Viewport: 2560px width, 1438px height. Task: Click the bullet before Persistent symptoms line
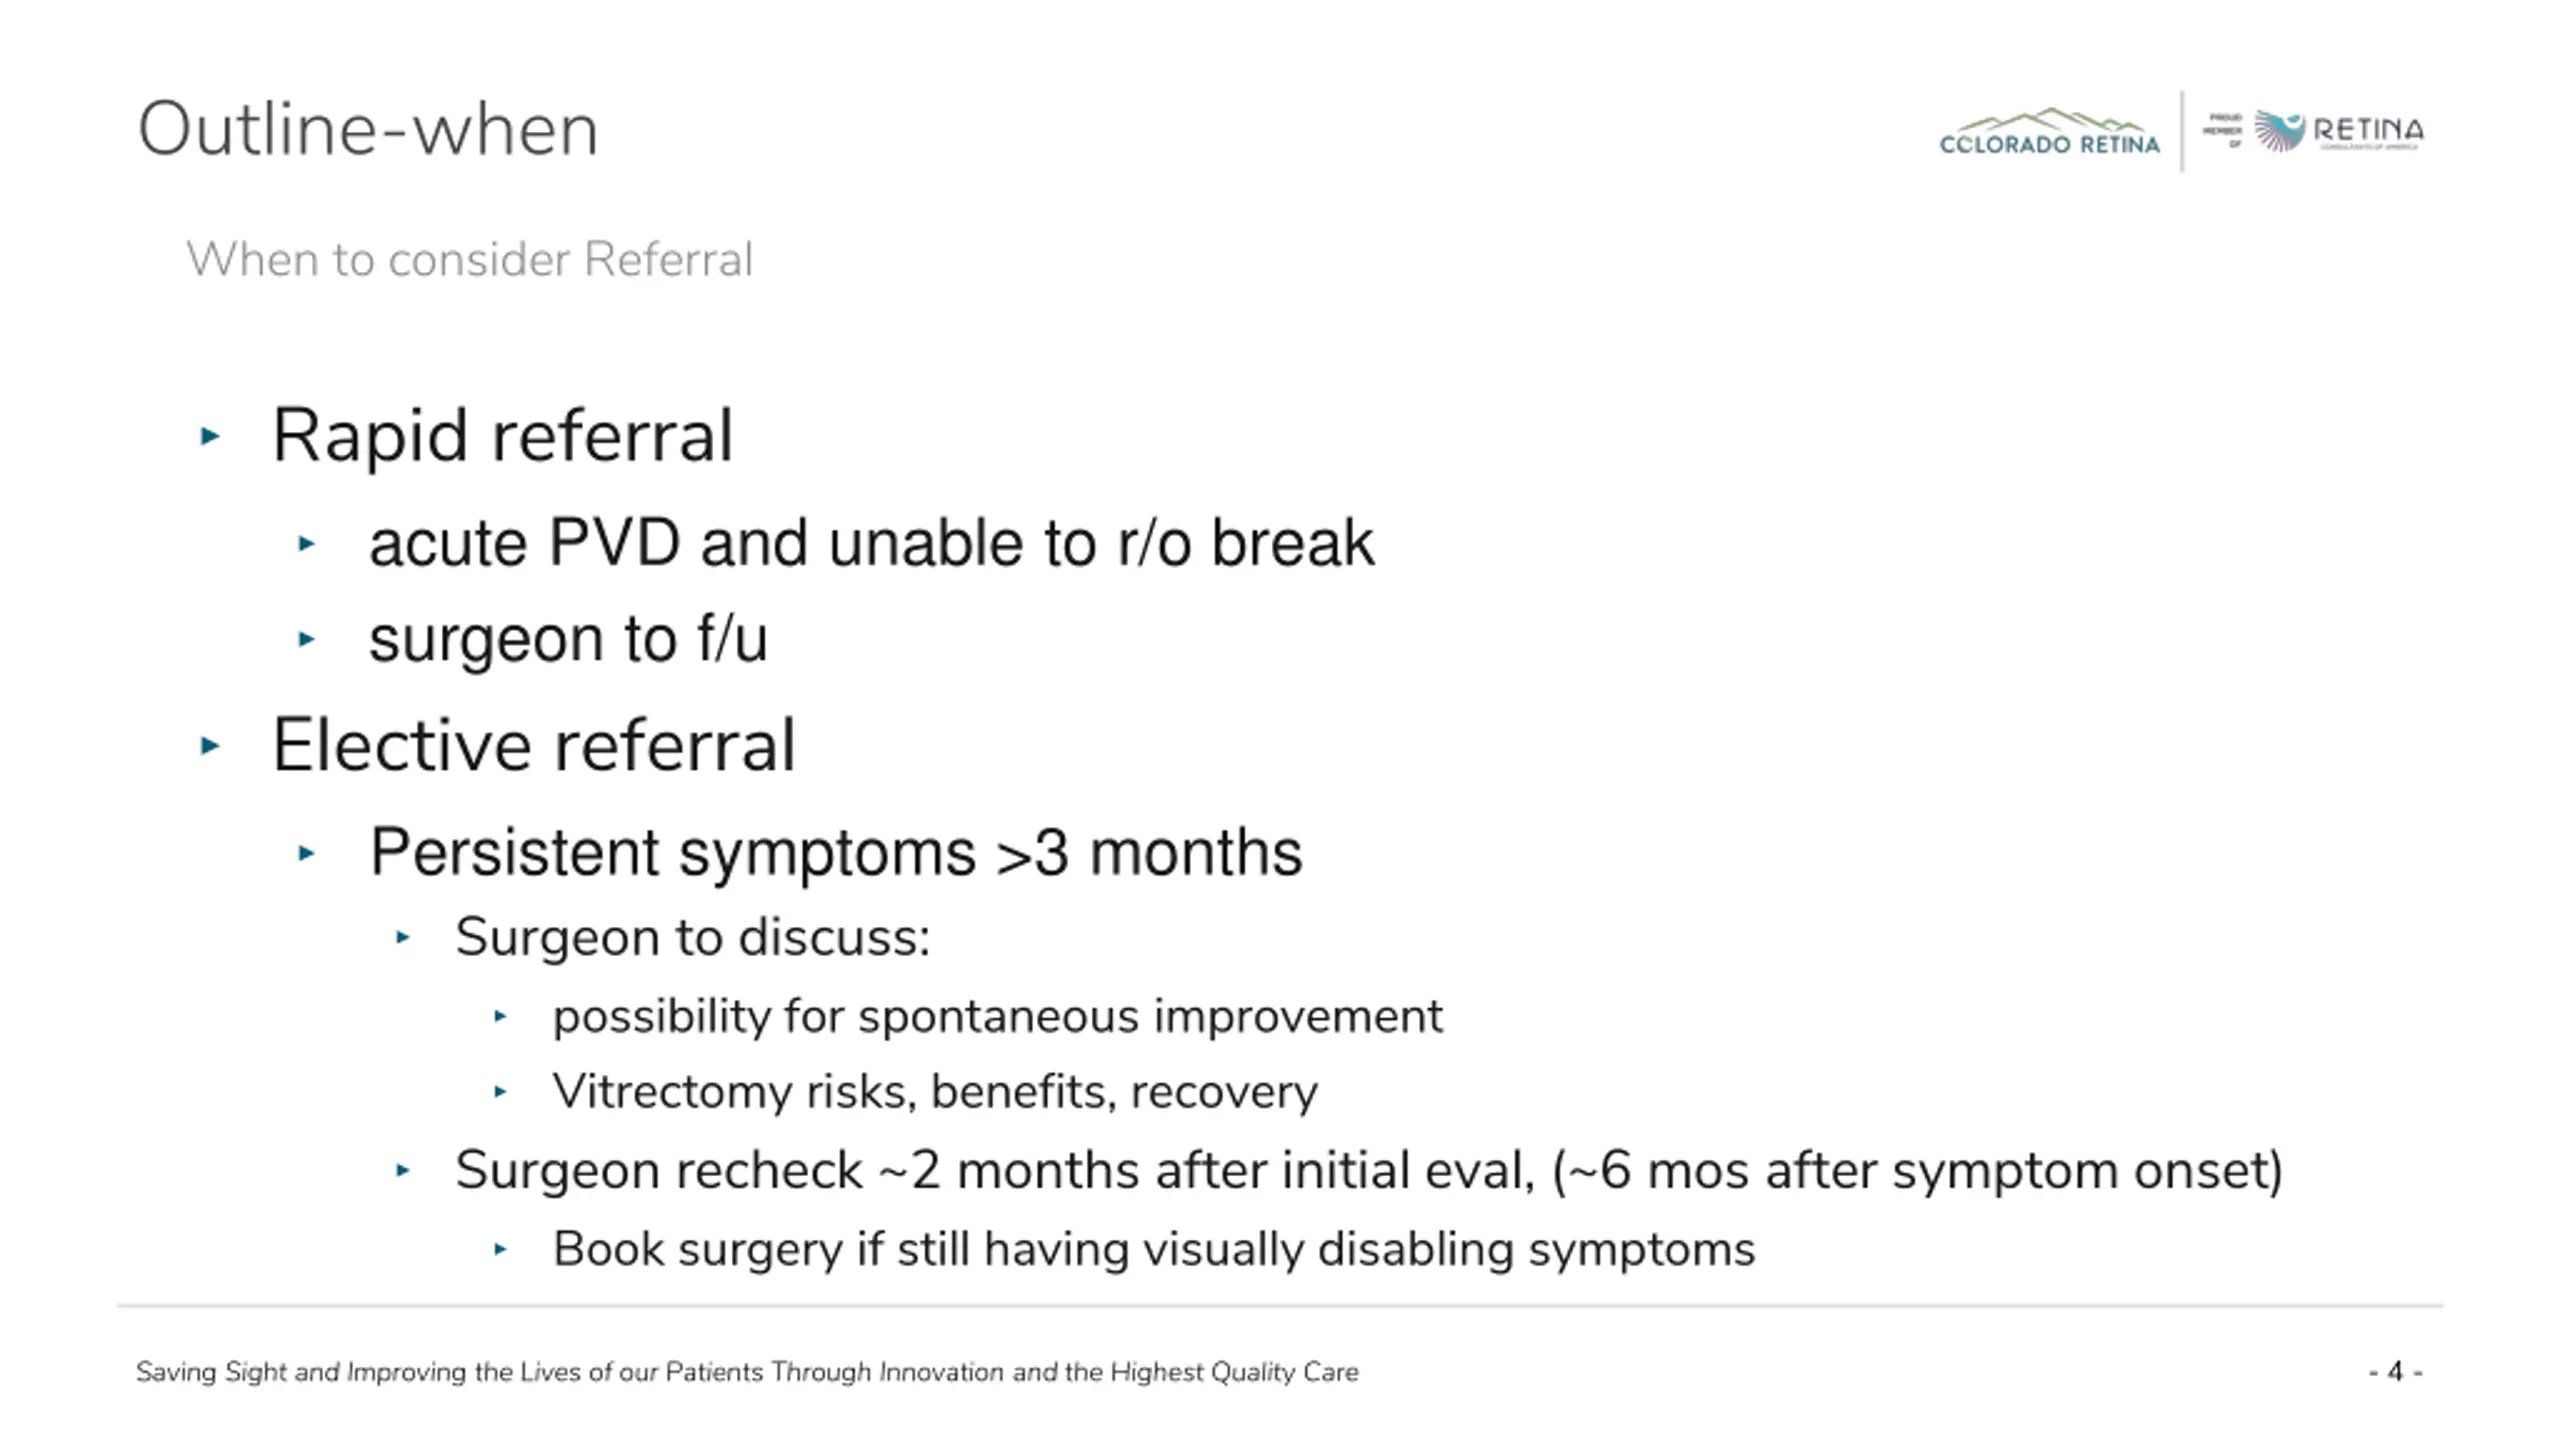coord(307,853)
